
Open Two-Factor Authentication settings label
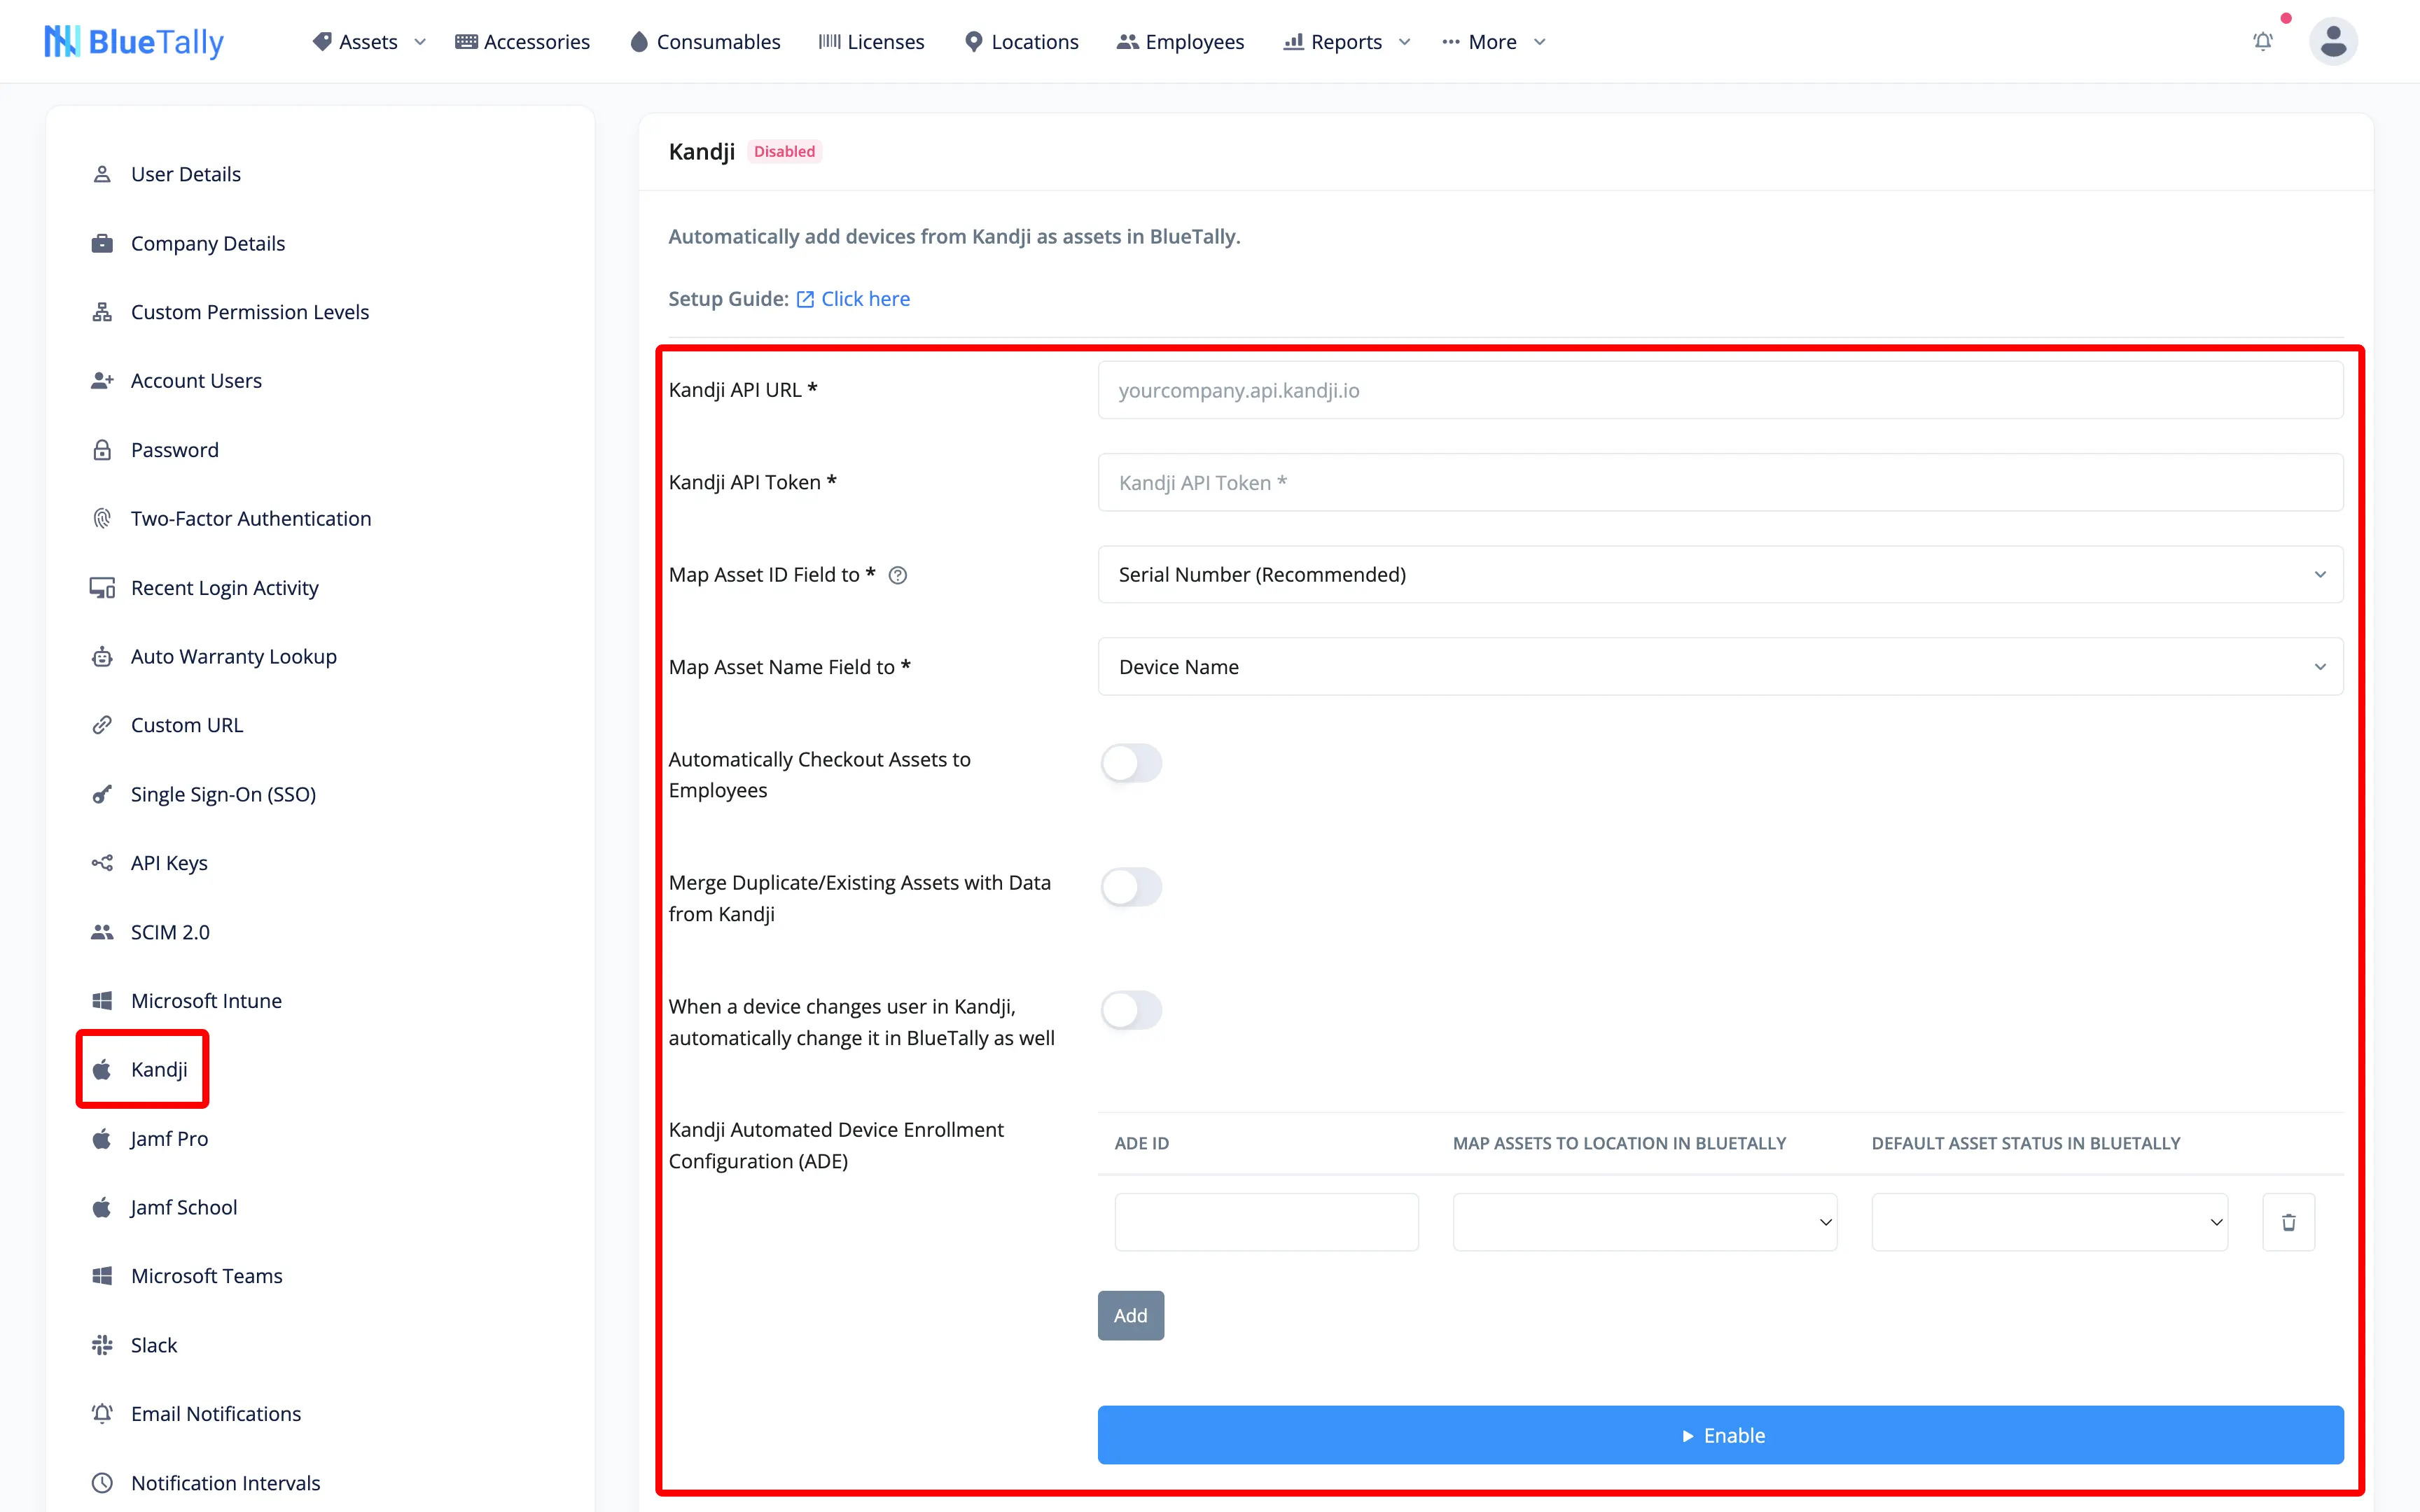pyautogui.click(x=251, y=518)
